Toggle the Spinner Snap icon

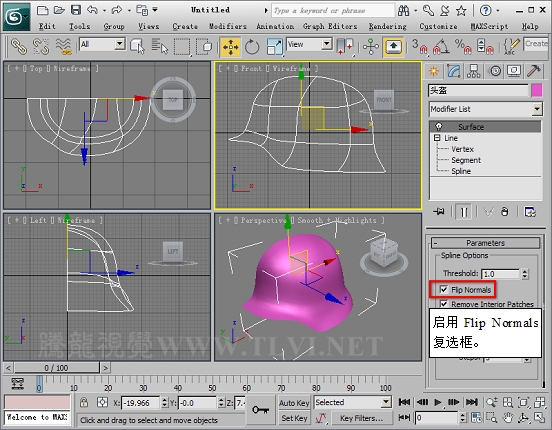(x=485, y=46)
